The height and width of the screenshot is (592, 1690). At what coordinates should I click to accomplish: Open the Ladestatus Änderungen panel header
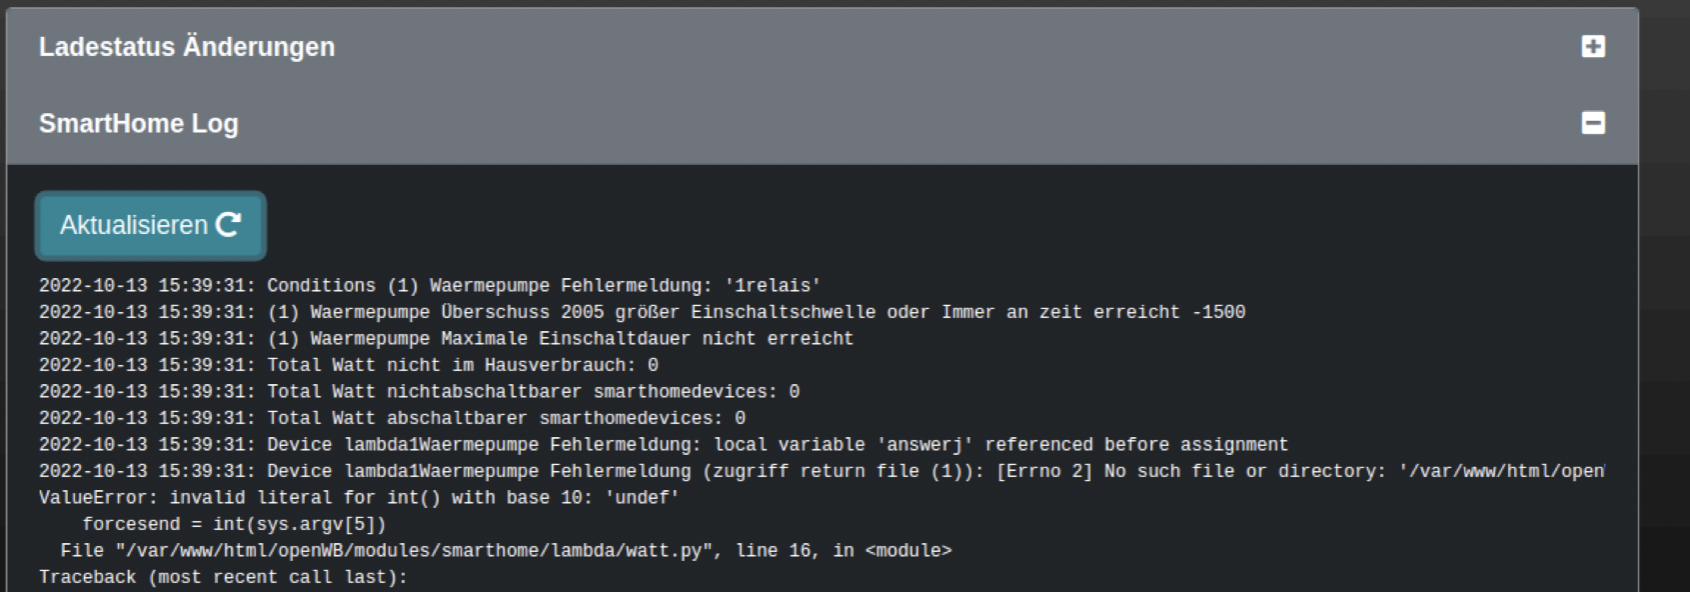[187, 47]
